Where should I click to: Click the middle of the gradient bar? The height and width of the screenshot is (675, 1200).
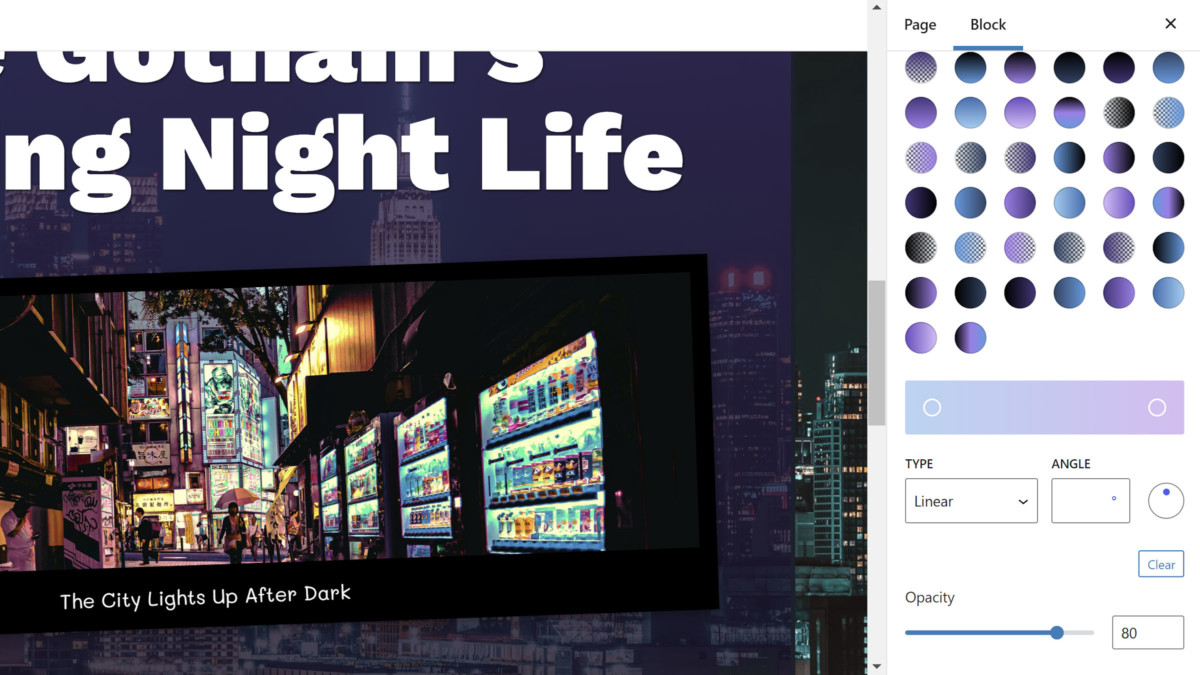[1044, 407]
